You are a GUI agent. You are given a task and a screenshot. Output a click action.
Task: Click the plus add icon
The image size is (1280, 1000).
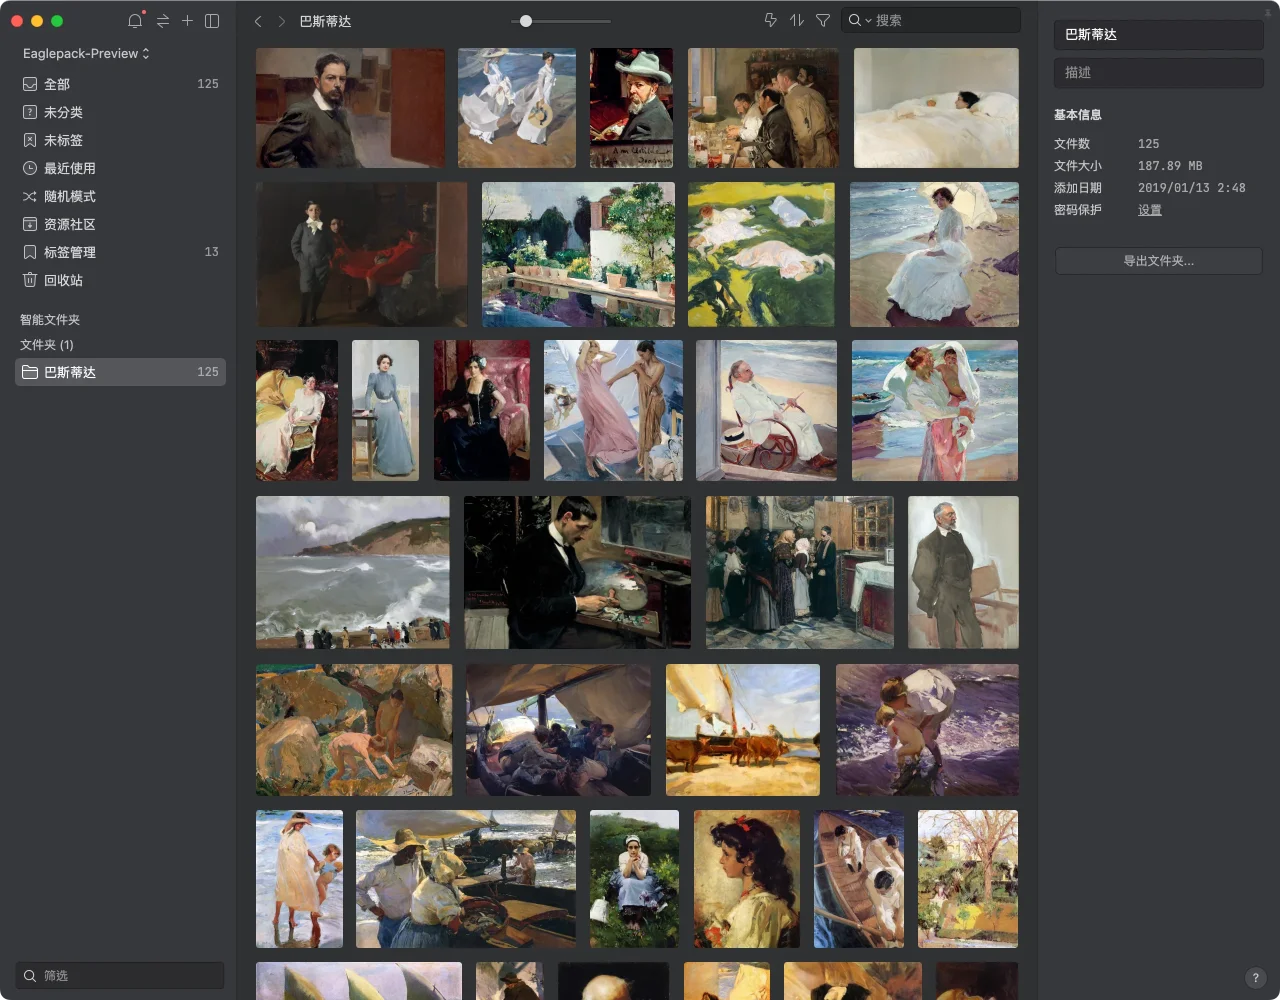(x=187, y=21)
